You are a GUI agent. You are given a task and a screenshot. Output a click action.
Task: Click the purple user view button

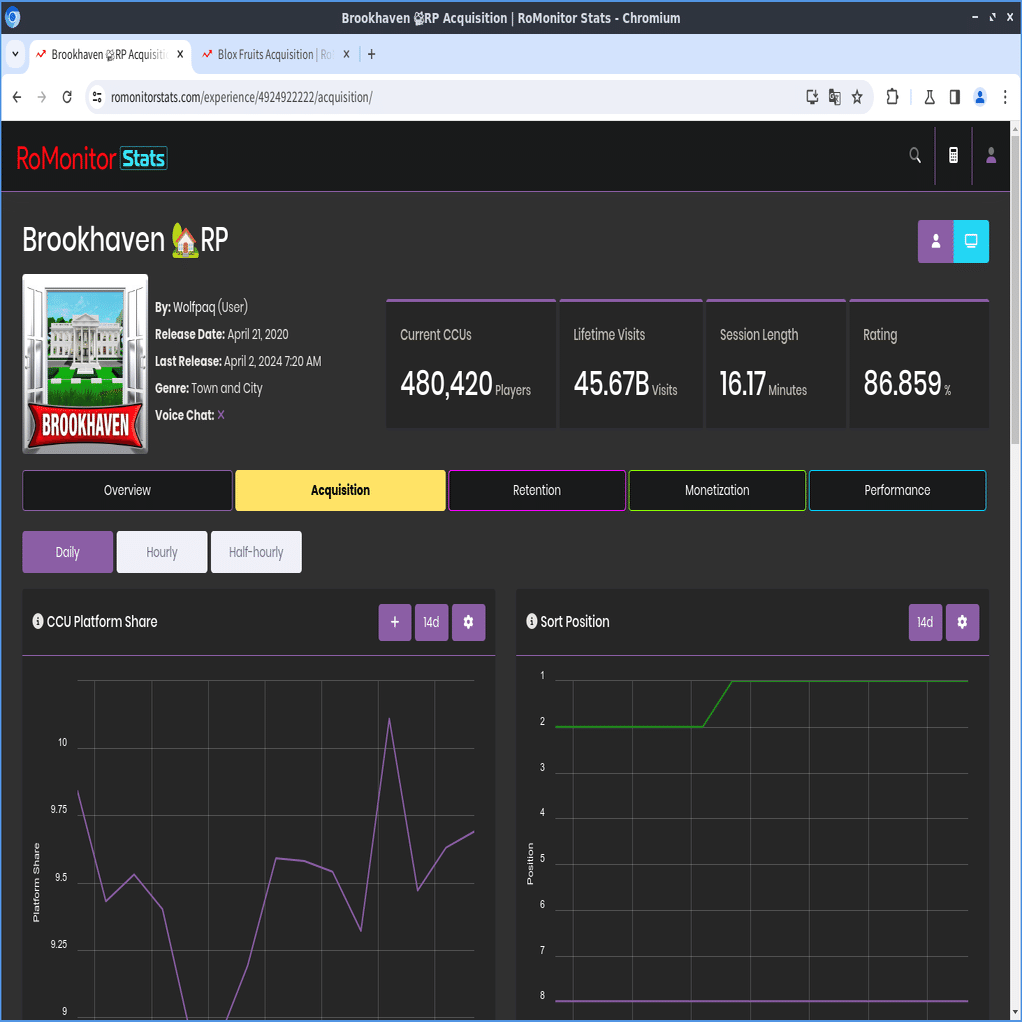(x=935, y=241)
